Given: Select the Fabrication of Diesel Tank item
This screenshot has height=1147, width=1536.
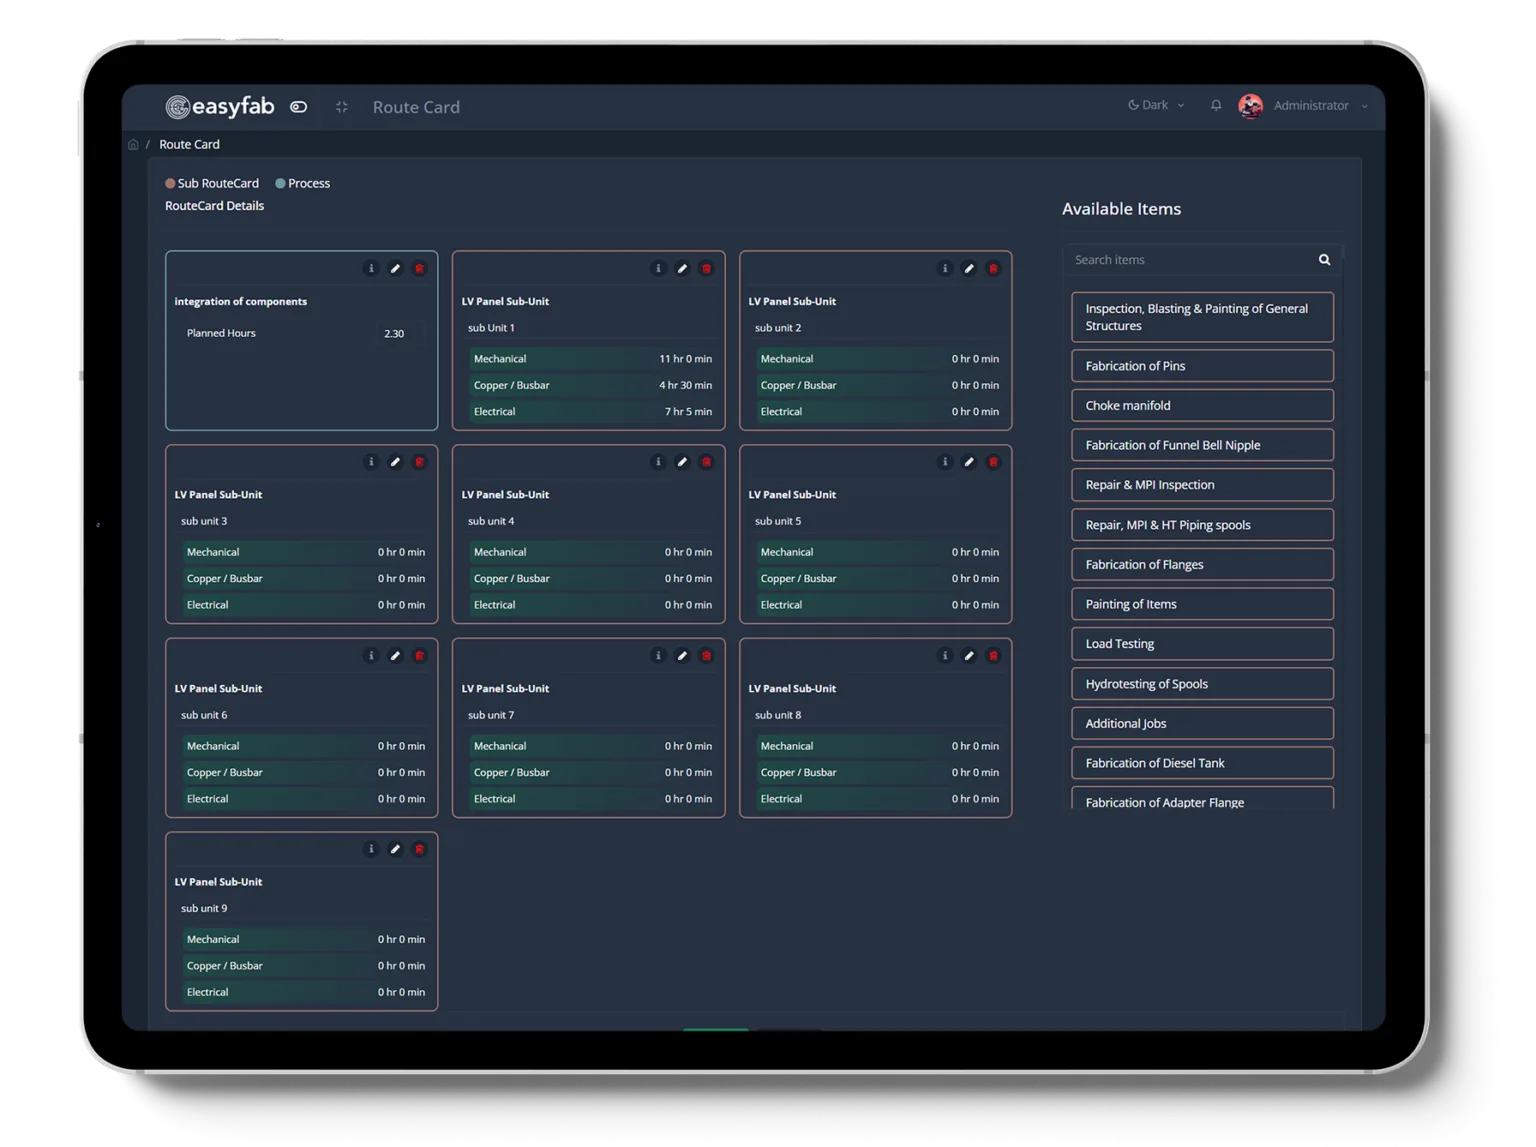Looking at the screenshot, I should click(x=1202, y=763).
